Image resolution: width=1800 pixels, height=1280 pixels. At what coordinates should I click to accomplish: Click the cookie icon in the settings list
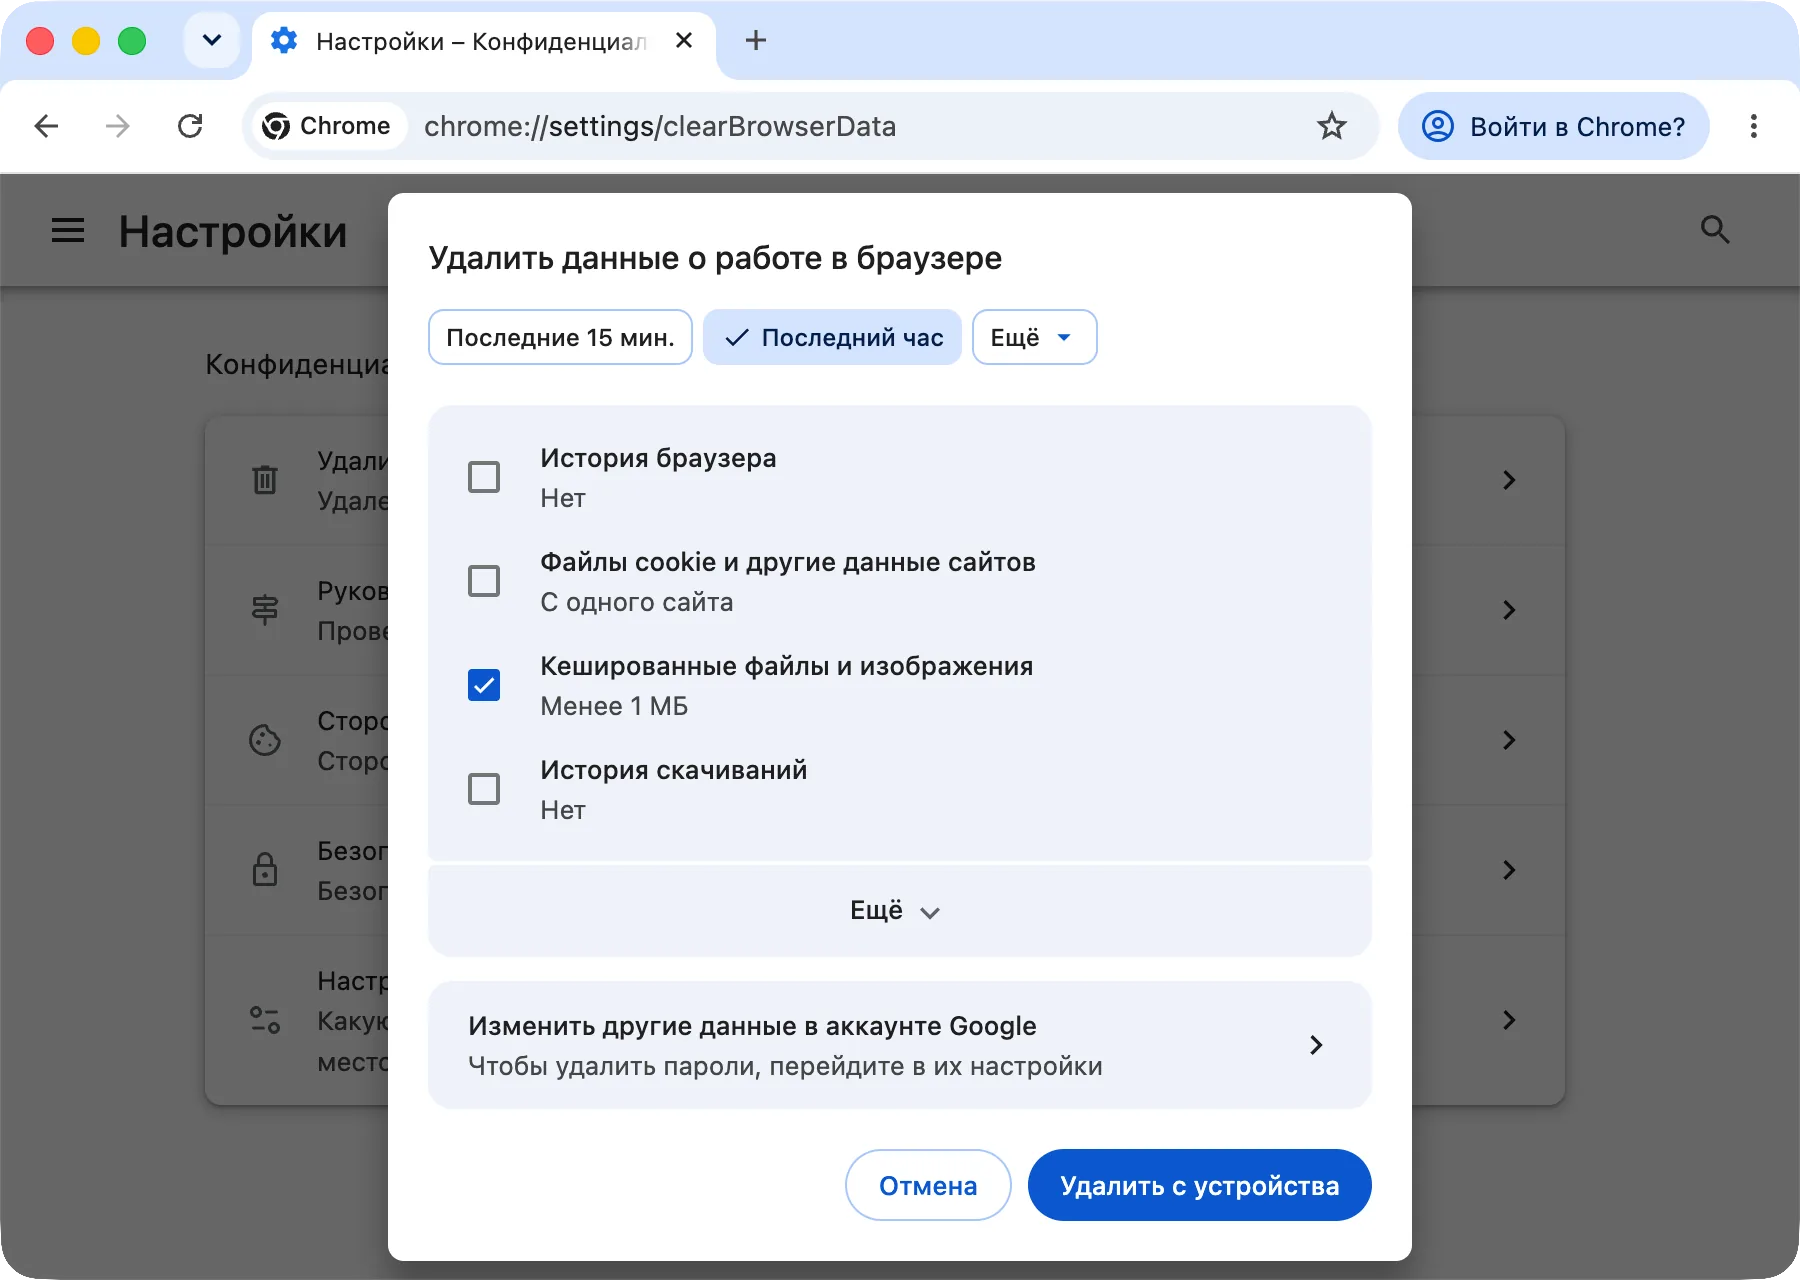(265, 740)
